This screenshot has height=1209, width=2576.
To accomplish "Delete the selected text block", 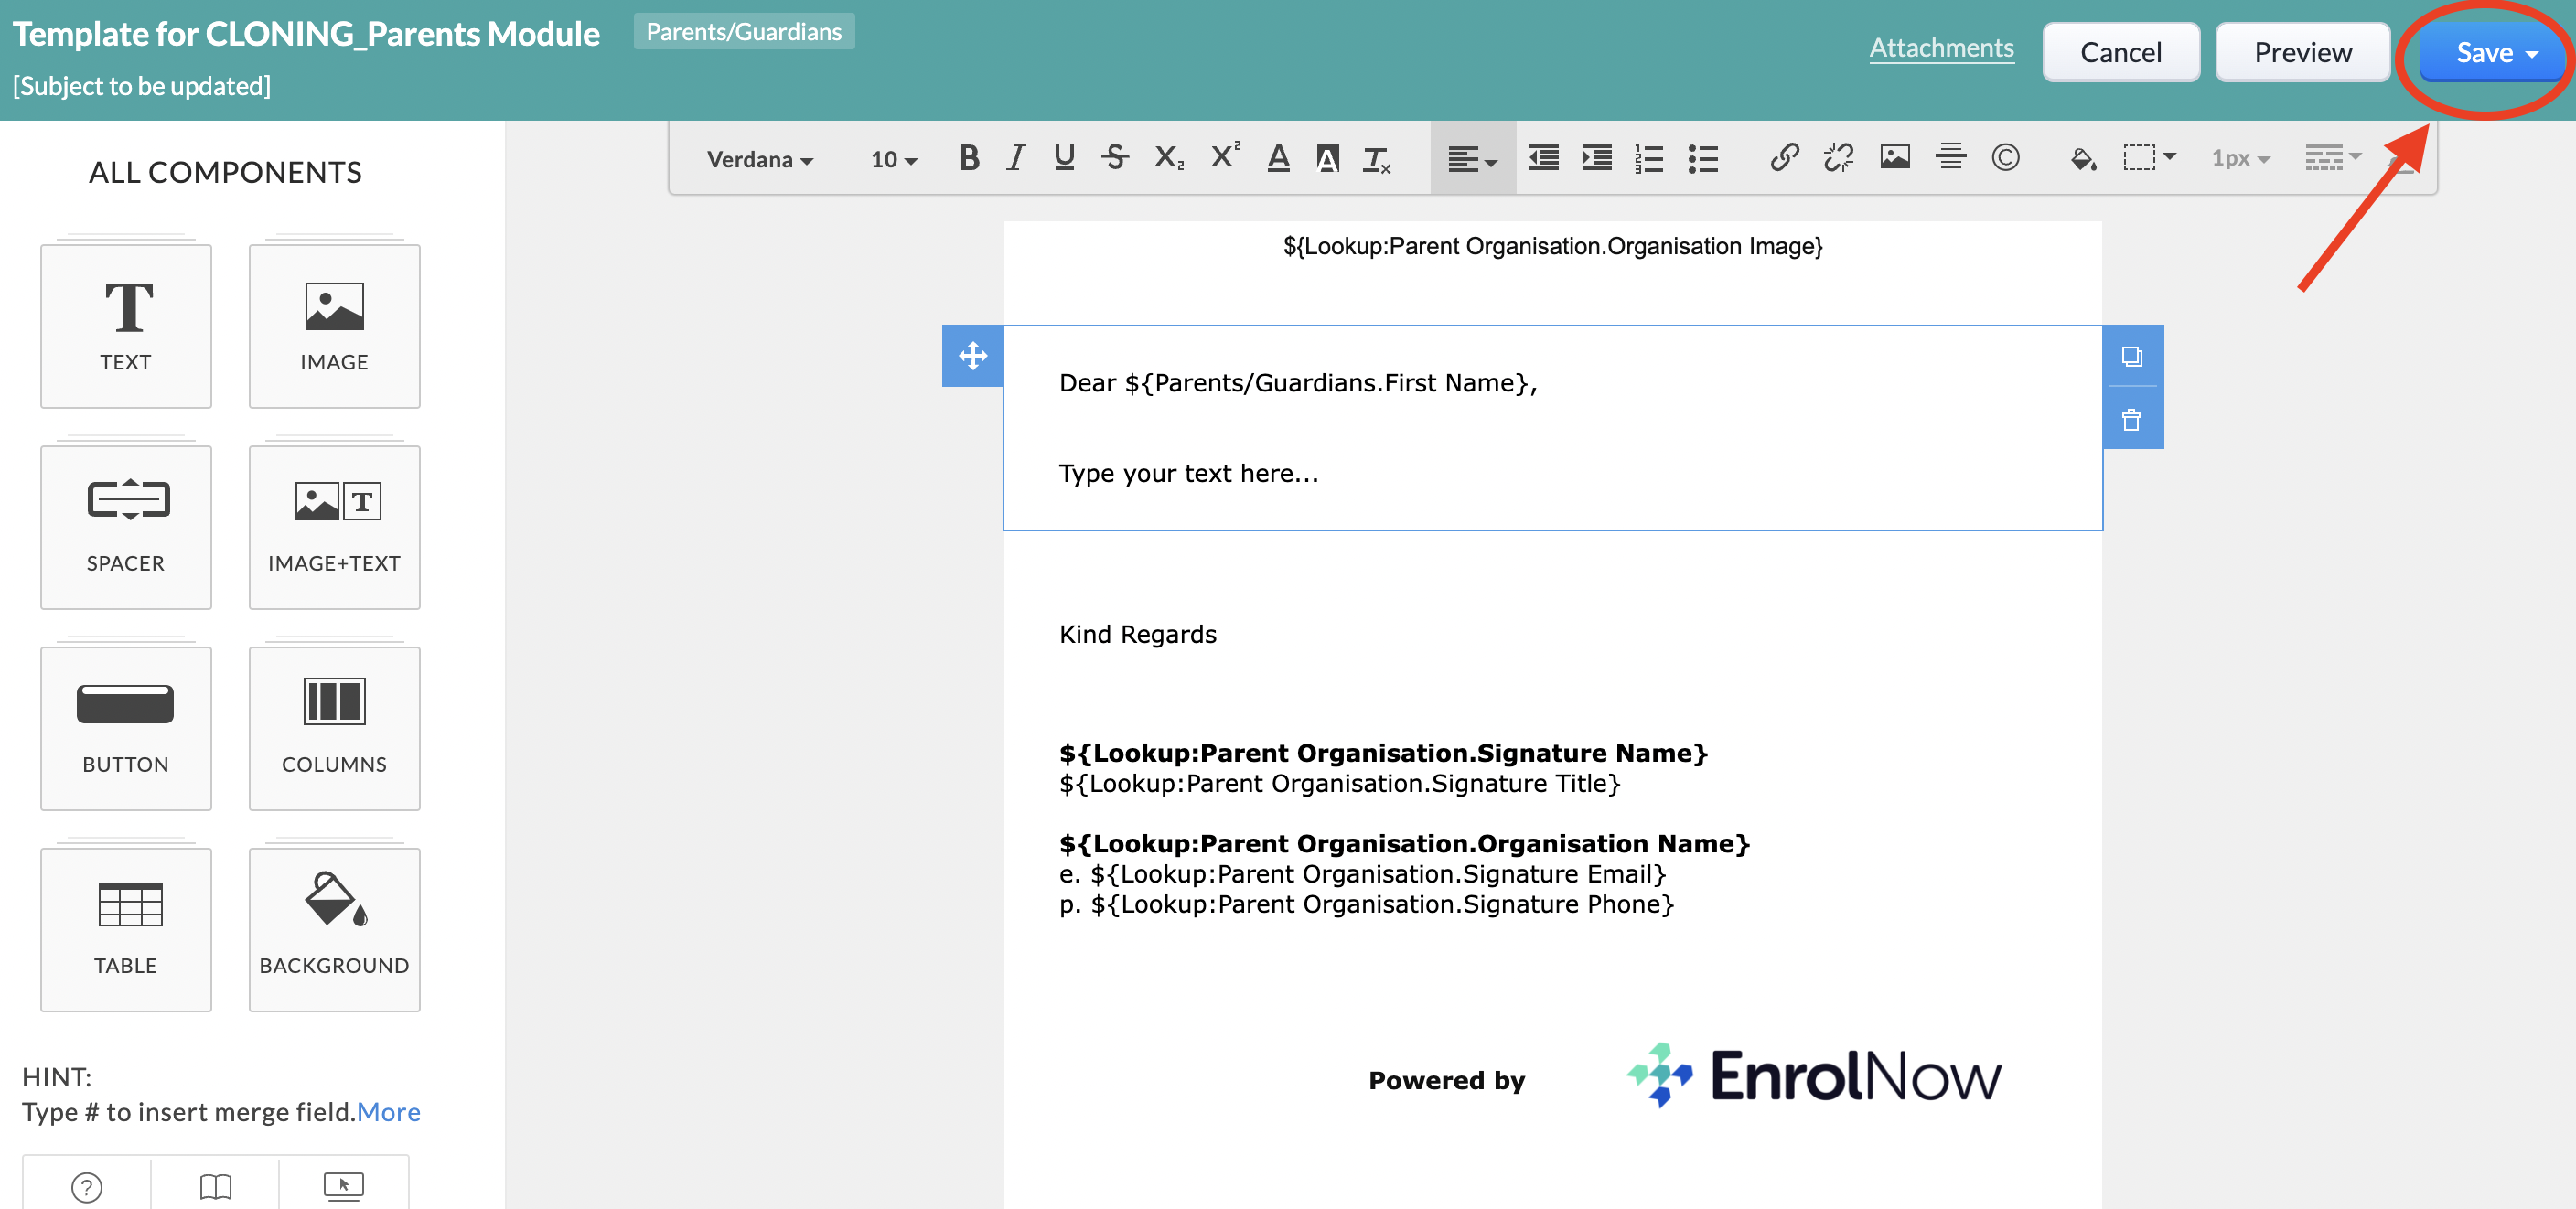I will pyautogui.click(x=2132, y=420).
